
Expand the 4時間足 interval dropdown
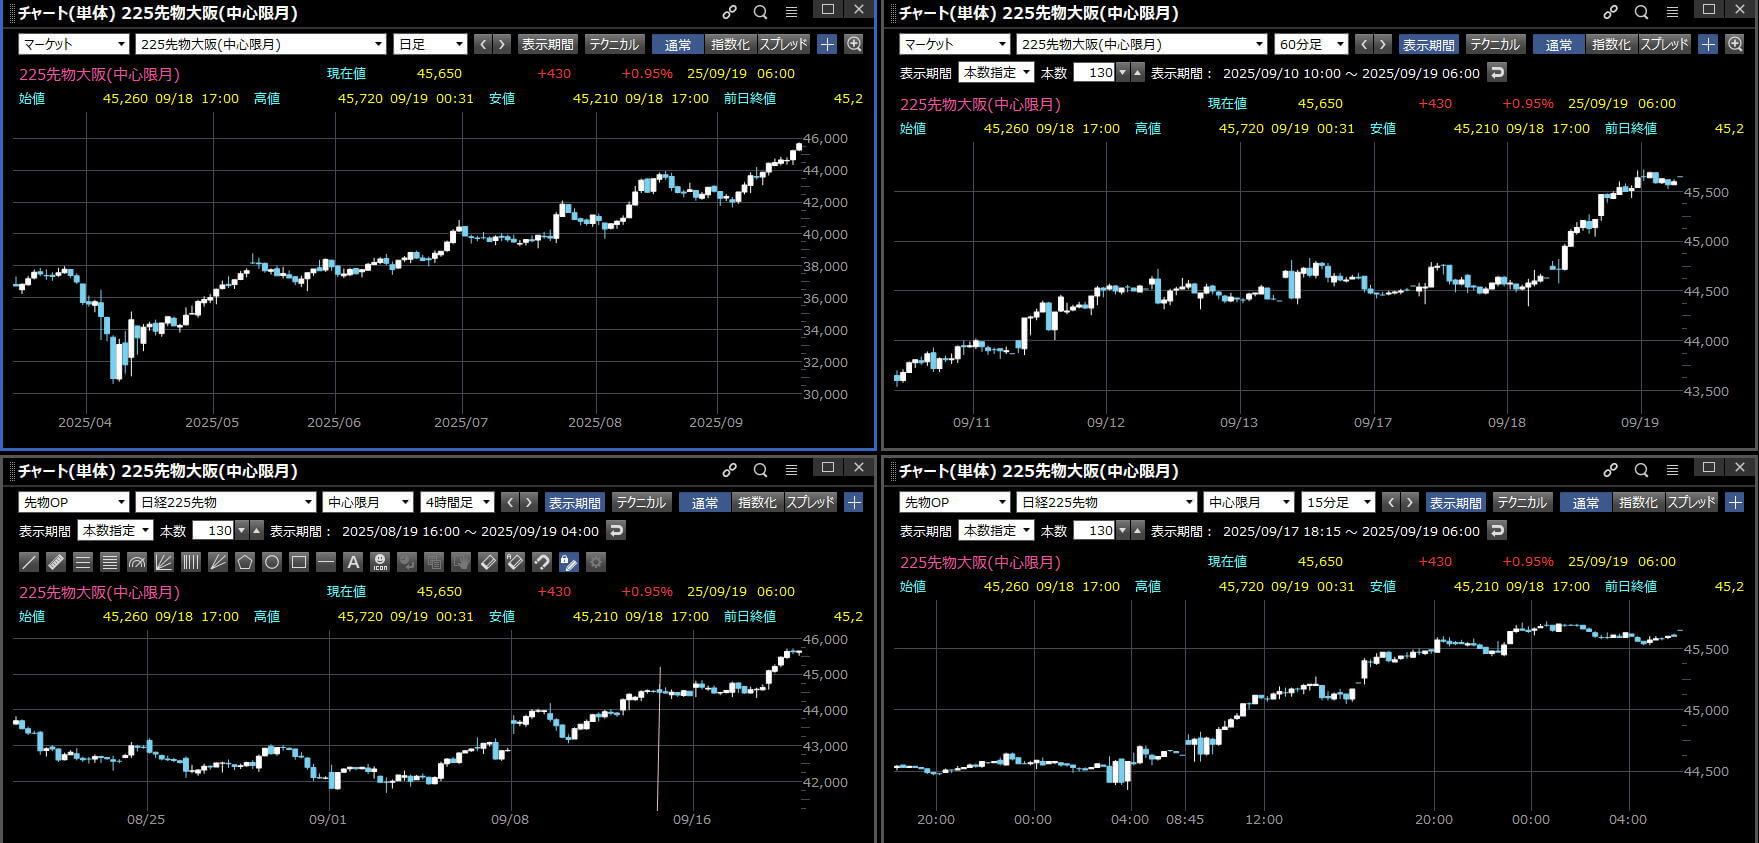pyautogui.click(x=458, y=502)
